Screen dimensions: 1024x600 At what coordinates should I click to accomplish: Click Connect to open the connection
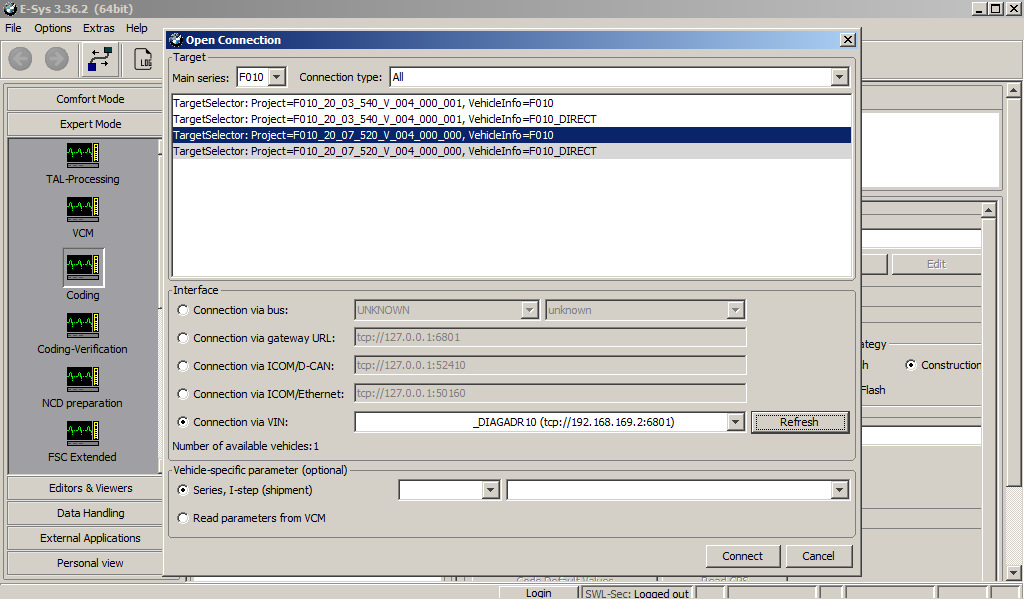[x=743, y=556]
